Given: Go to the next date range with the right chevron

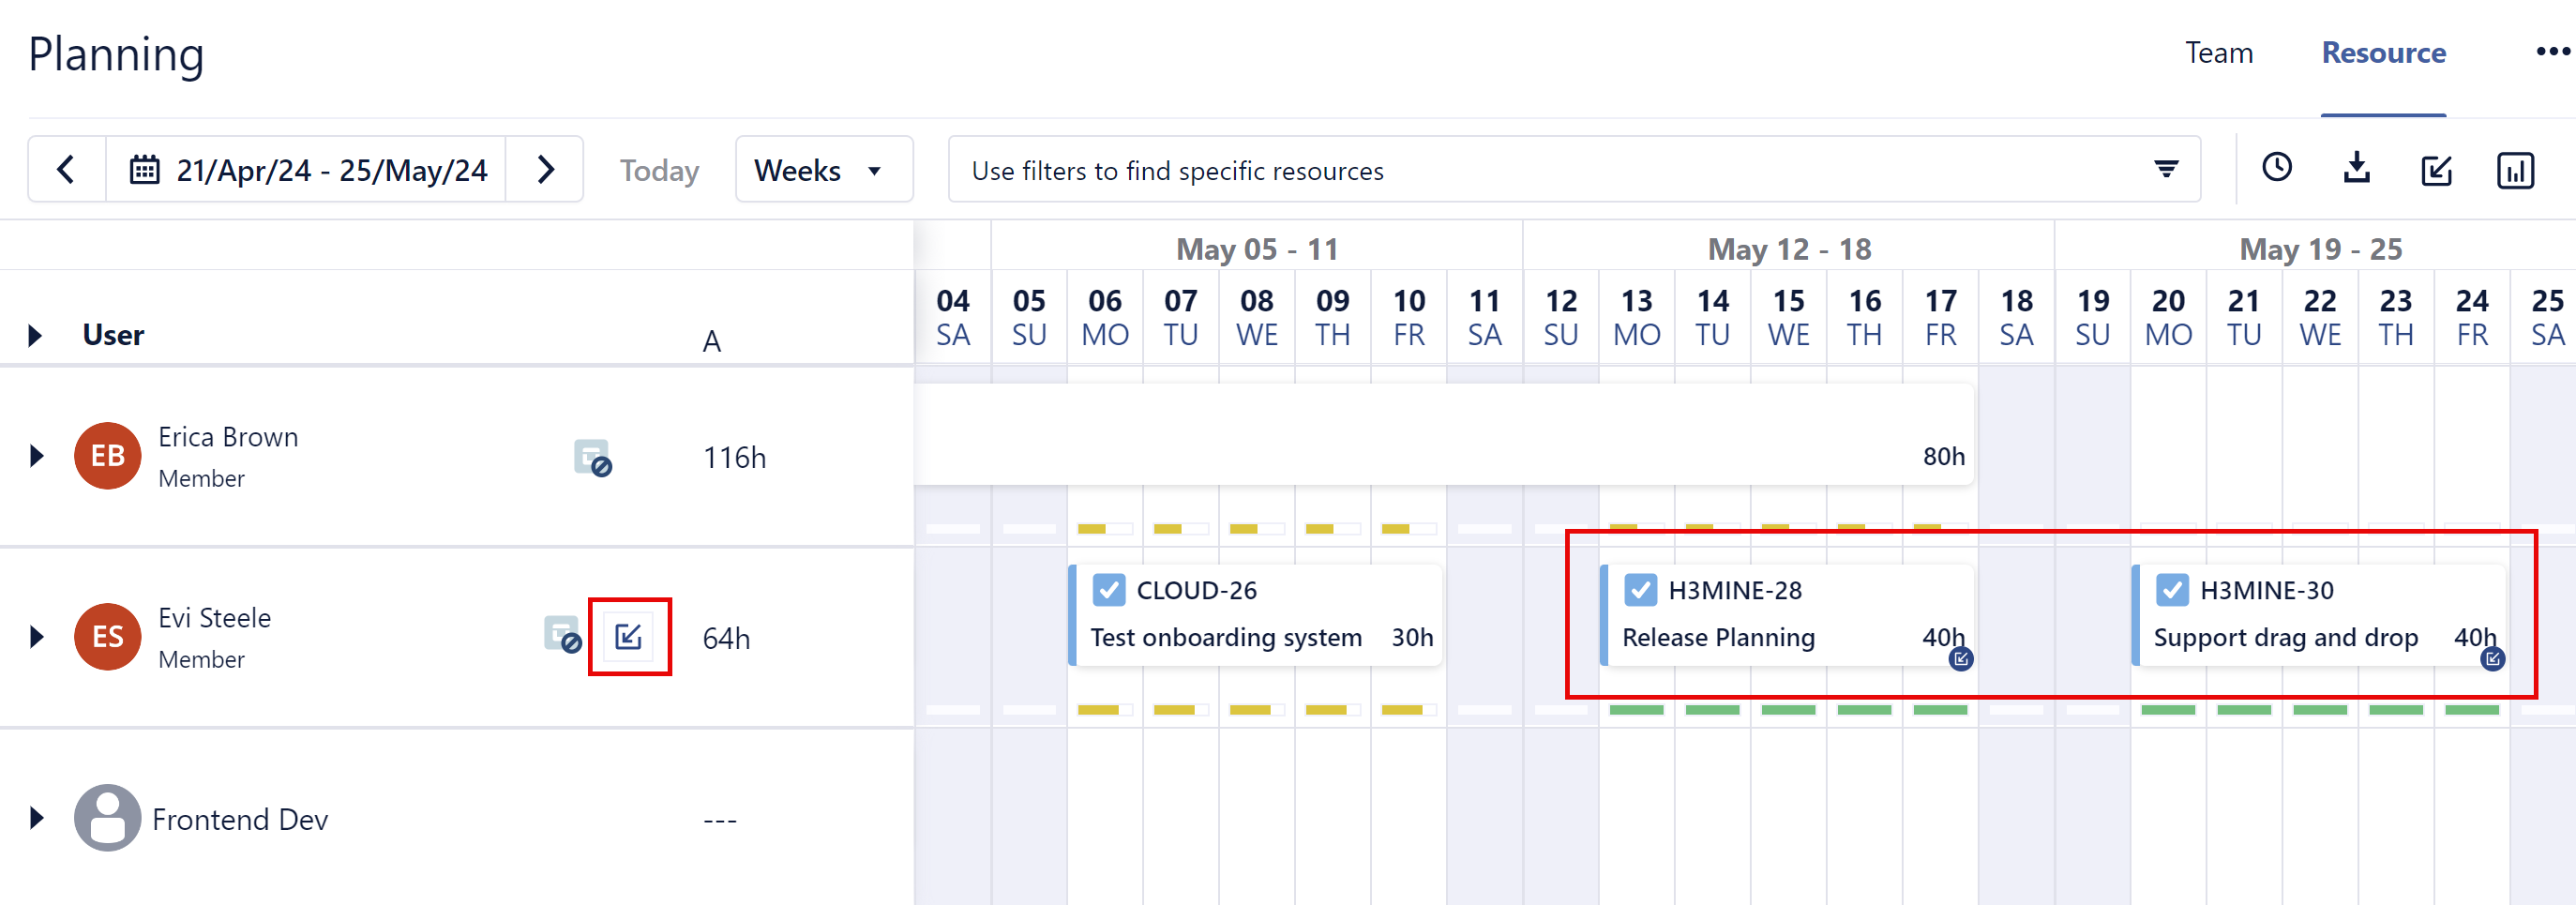Looking at the screenshot, I should [x=545, y=169].
